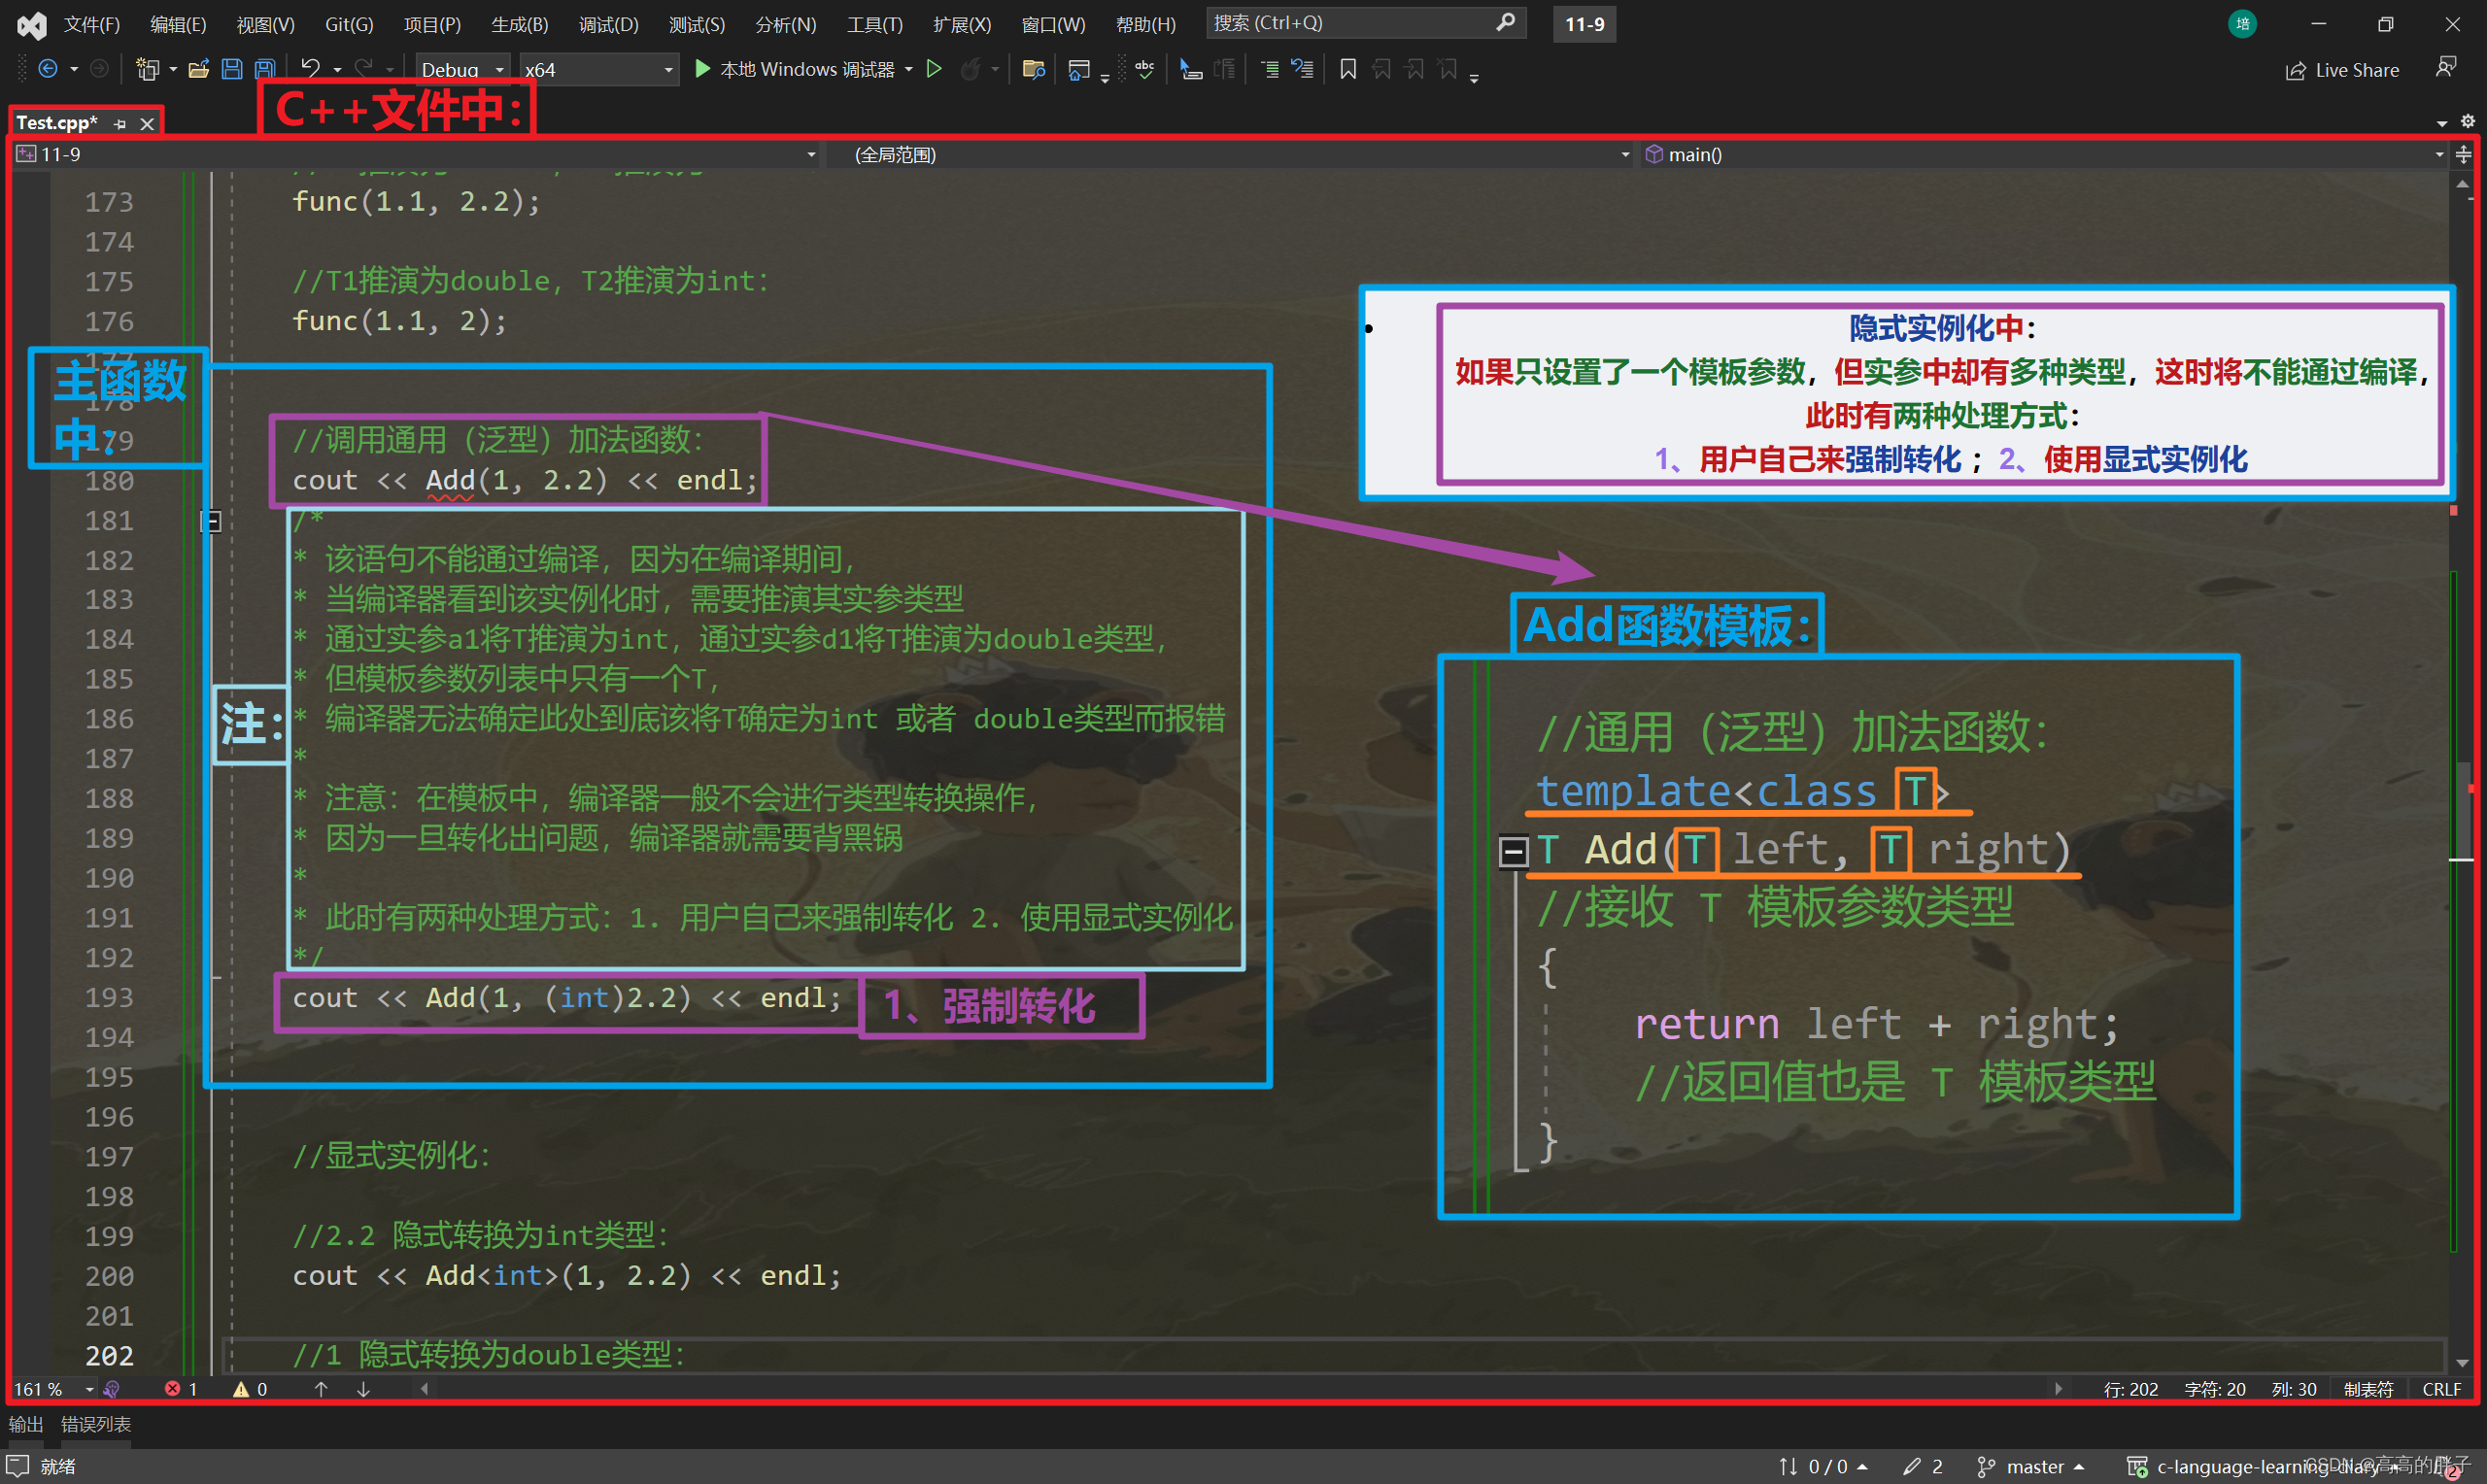The width and height of the screenshot is (2487, 1484).
Task: Open the 编辑(E) menu
Action: (178, 24)
